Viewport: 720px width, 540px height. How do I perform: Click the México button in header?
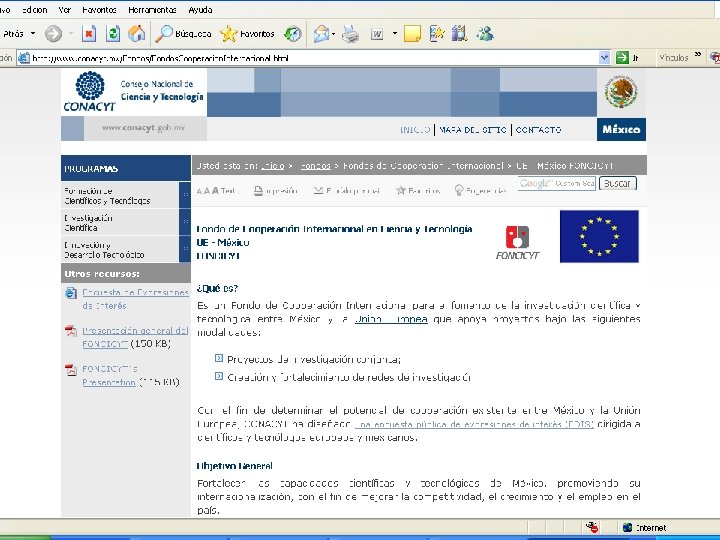(x=621, y=129)
